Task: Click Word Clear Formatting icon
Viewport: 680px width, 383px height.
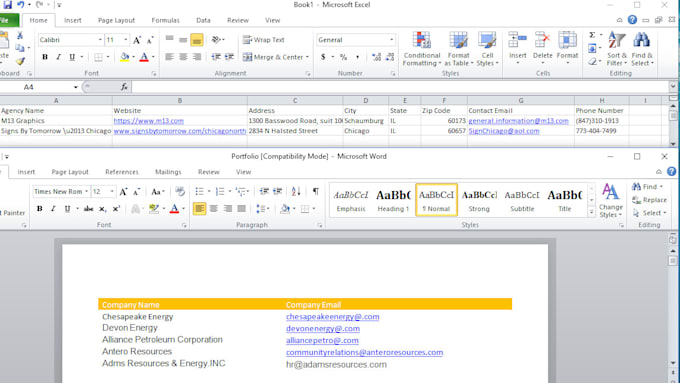Action: point(180,191)
